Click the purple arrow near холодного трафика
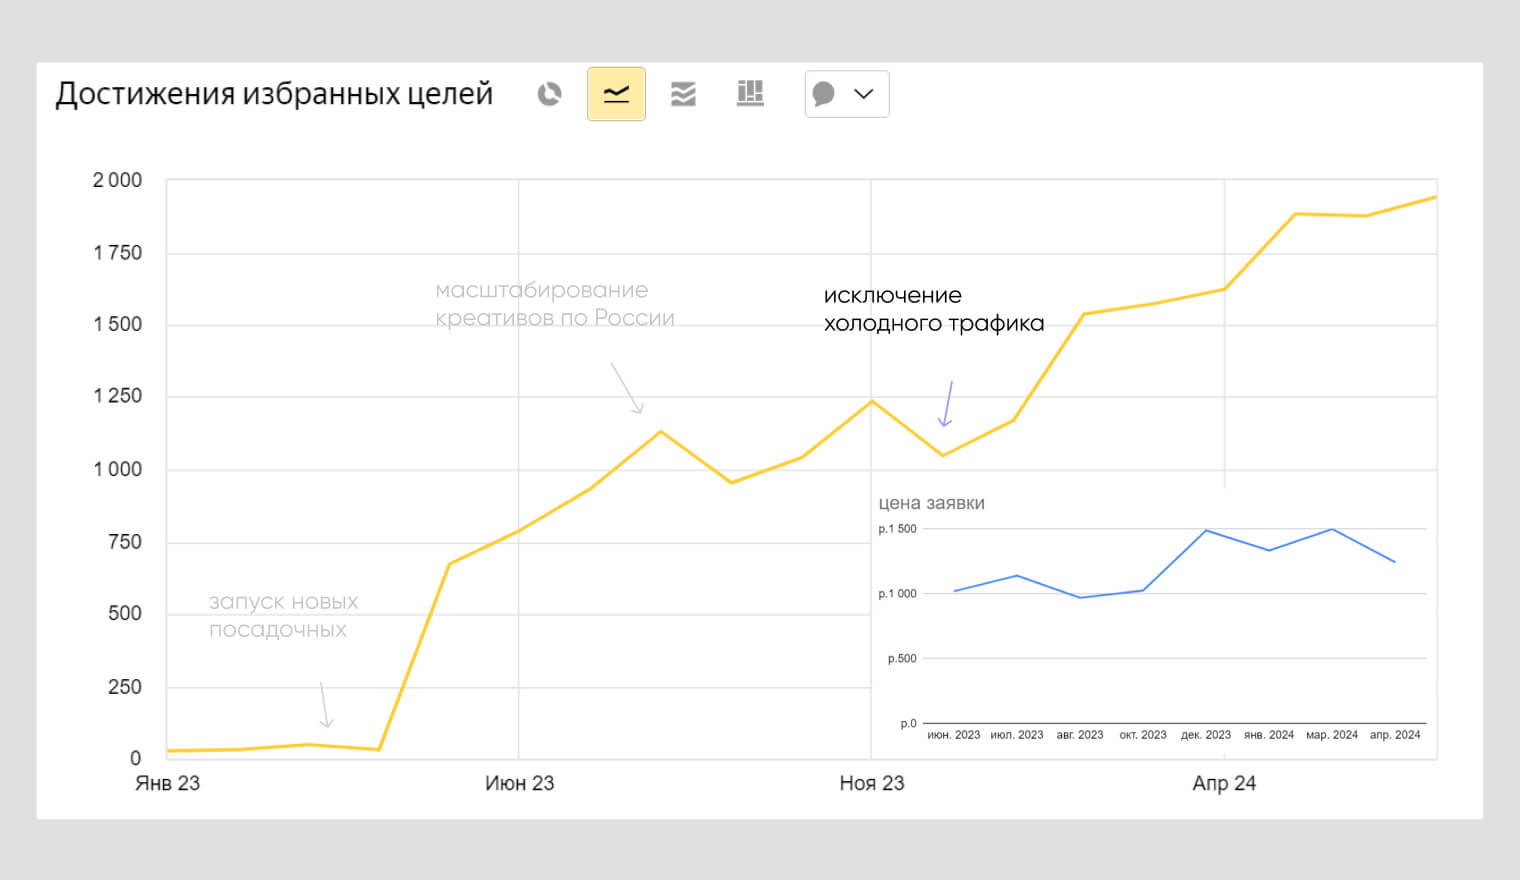1520x880 pixels. 946,404
